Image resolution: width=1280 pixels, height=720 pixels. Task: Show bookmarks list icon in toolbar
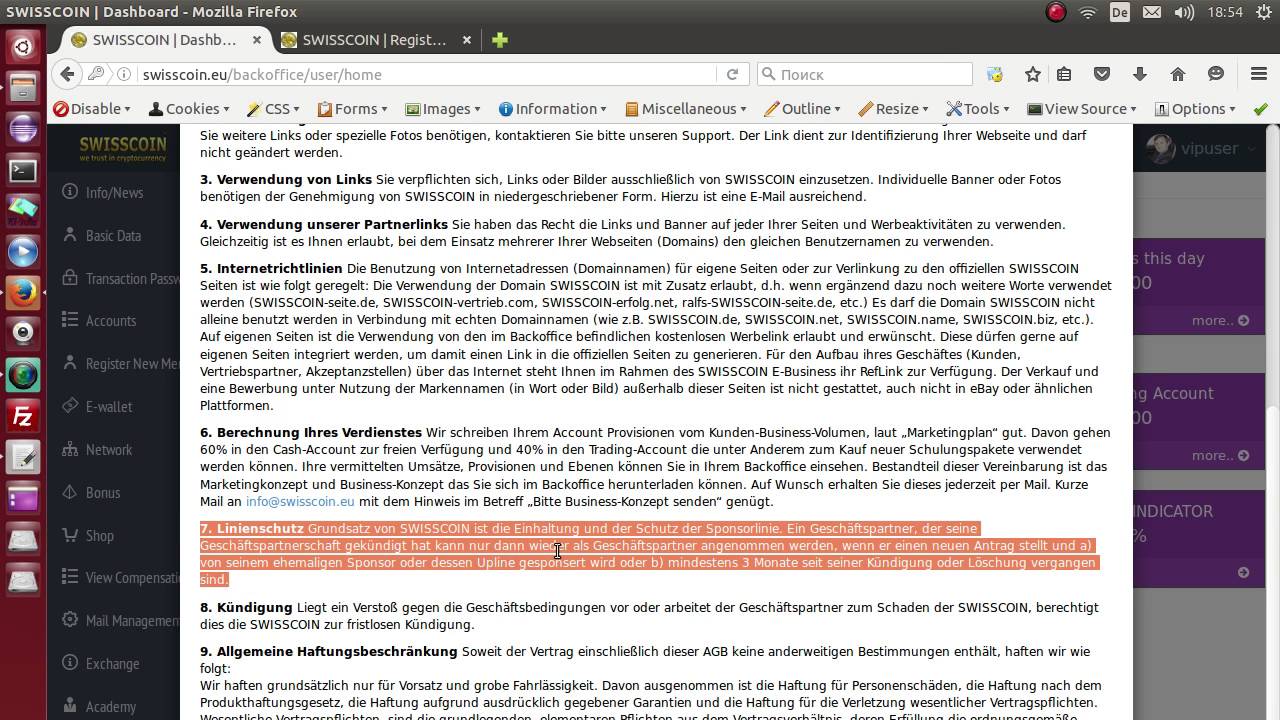[1064, 74]
